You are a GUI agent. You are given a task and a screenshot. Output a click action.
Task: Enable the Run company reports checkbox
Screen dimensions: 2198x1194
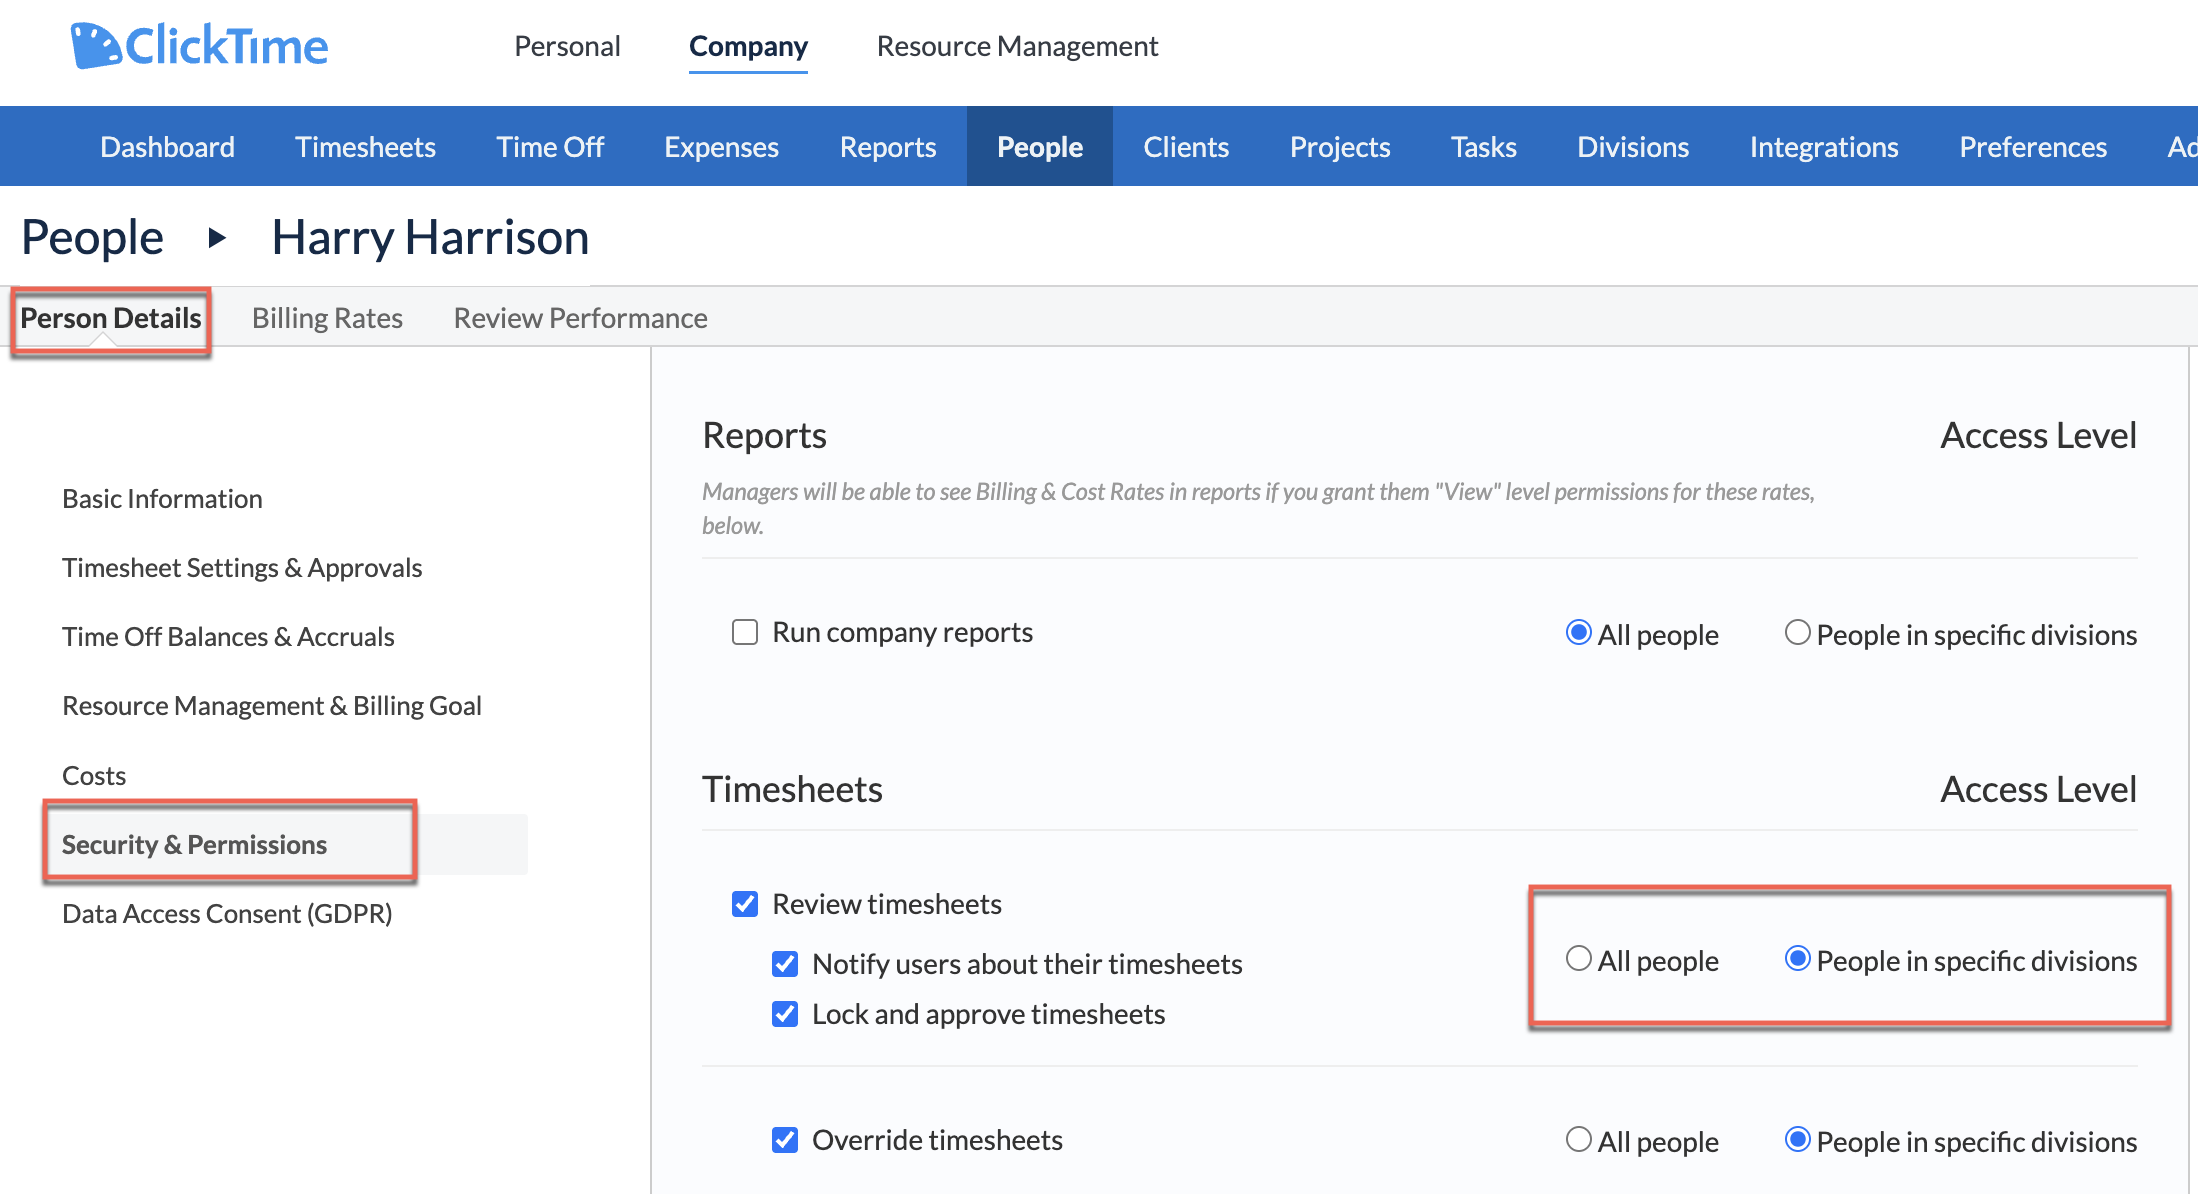click(x=745, y=632)
